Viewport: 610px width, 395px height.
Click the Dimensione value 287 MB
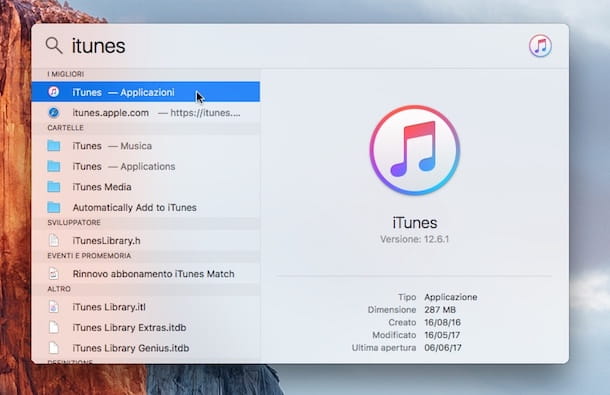tap(440, 310)
